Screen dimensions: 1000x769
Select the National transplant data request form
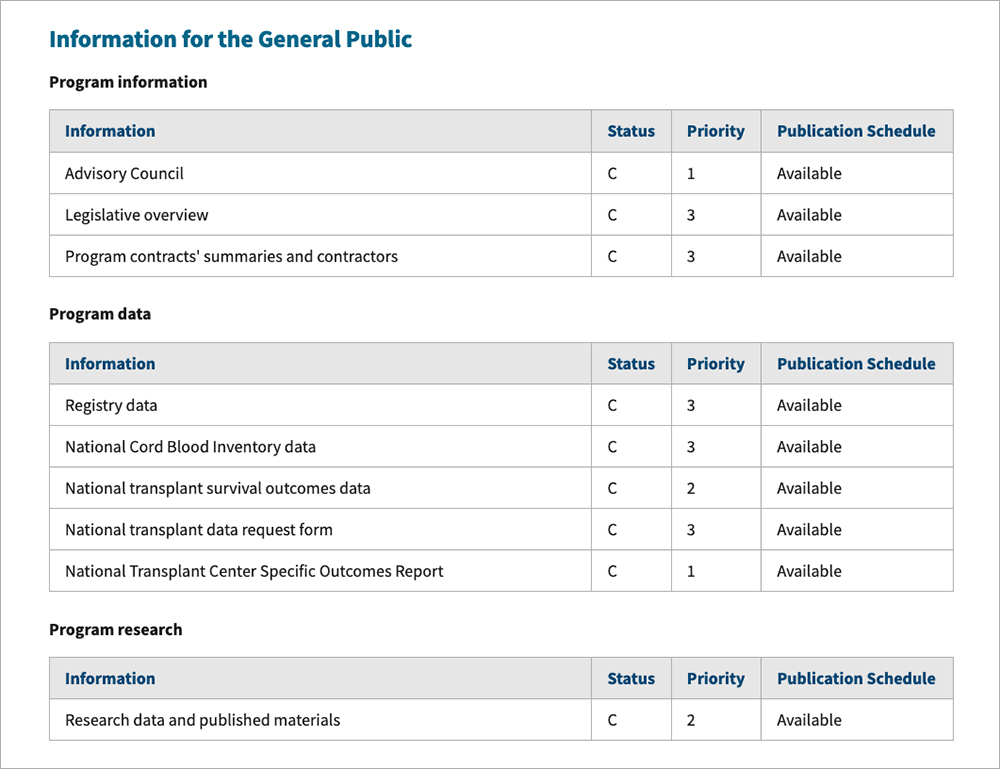(198, 530)
